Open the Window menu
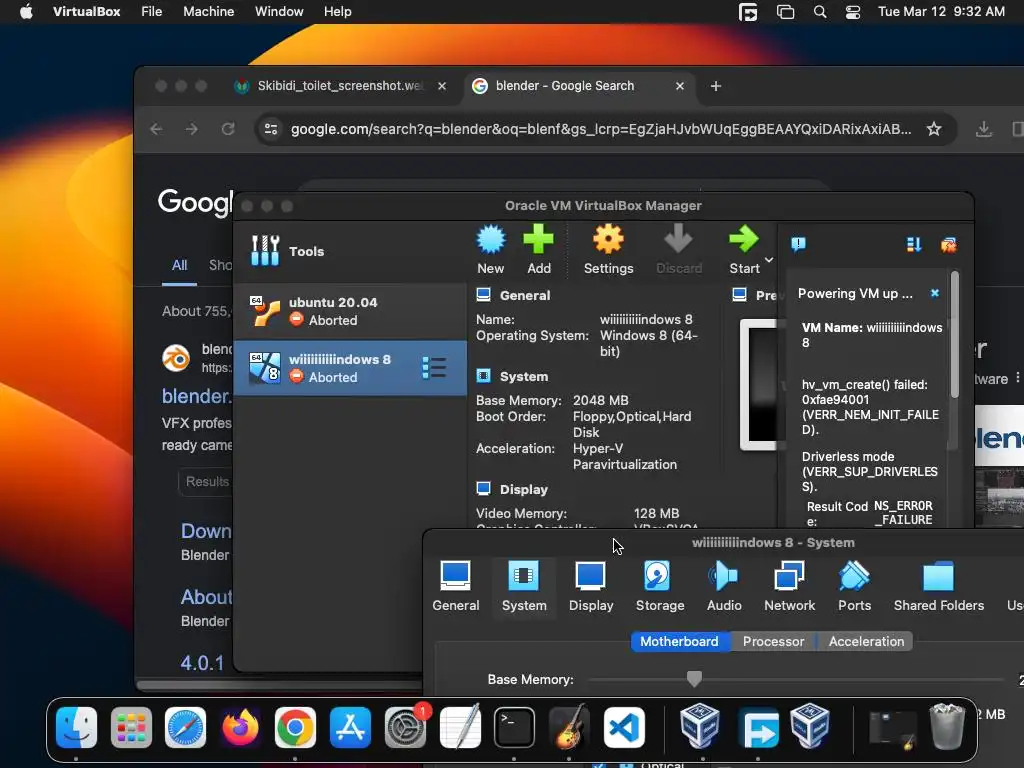Screen dimensions: 1024x768 [279, 11]
